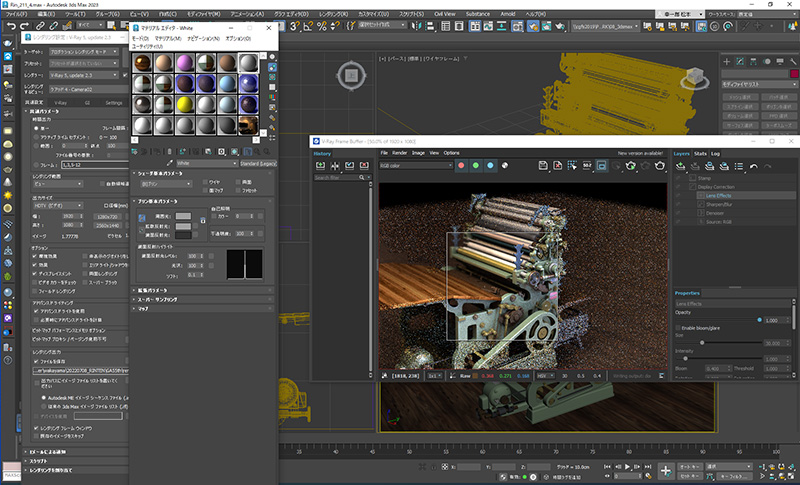The width and height of the screenshot is (800, 485).
Task: Enable bloom/glare checkbox in Lens Effects
Action: [678, 328]
